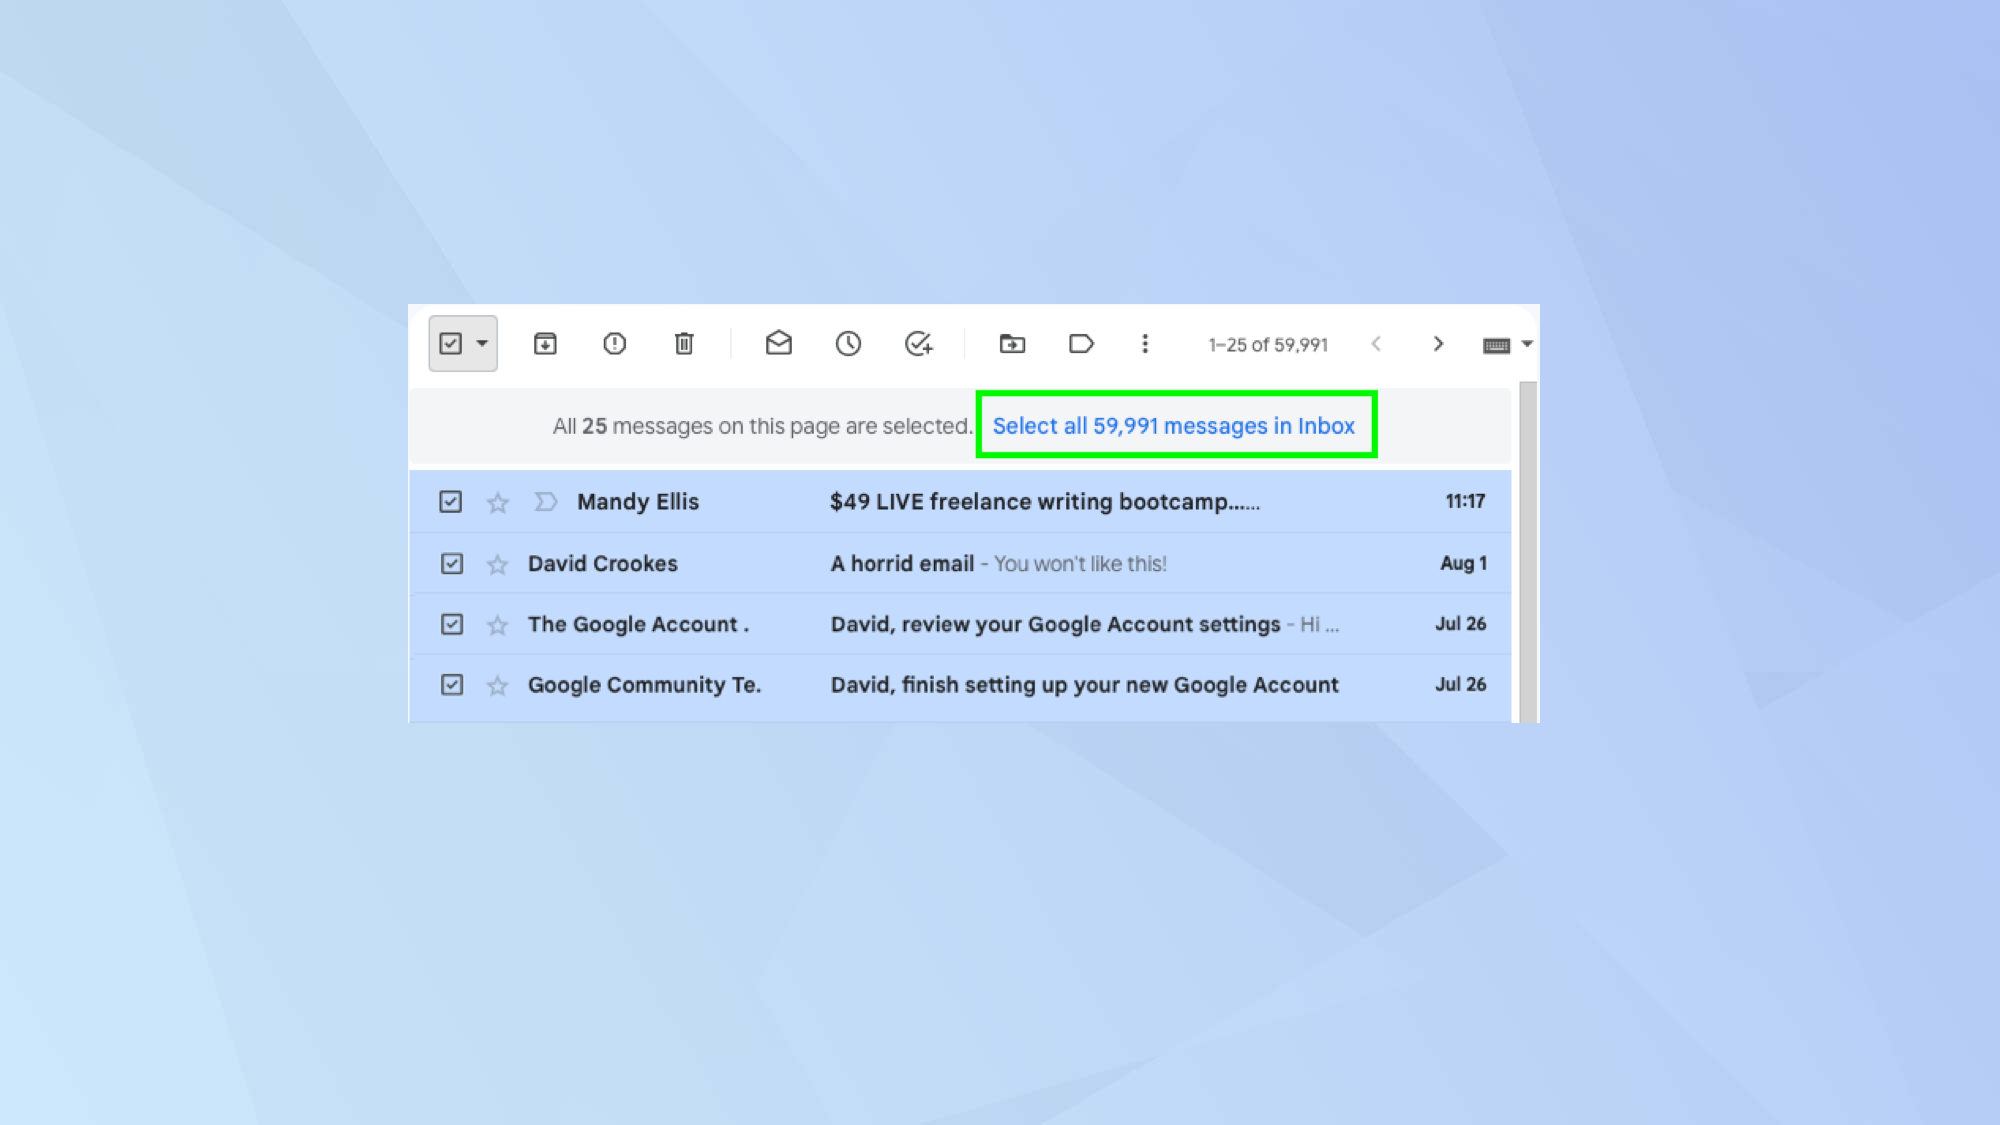Image resolution: width=2000 pixels, height=1125 pixels.
Task: Go to the previous page of emails
Action: 1377,344
